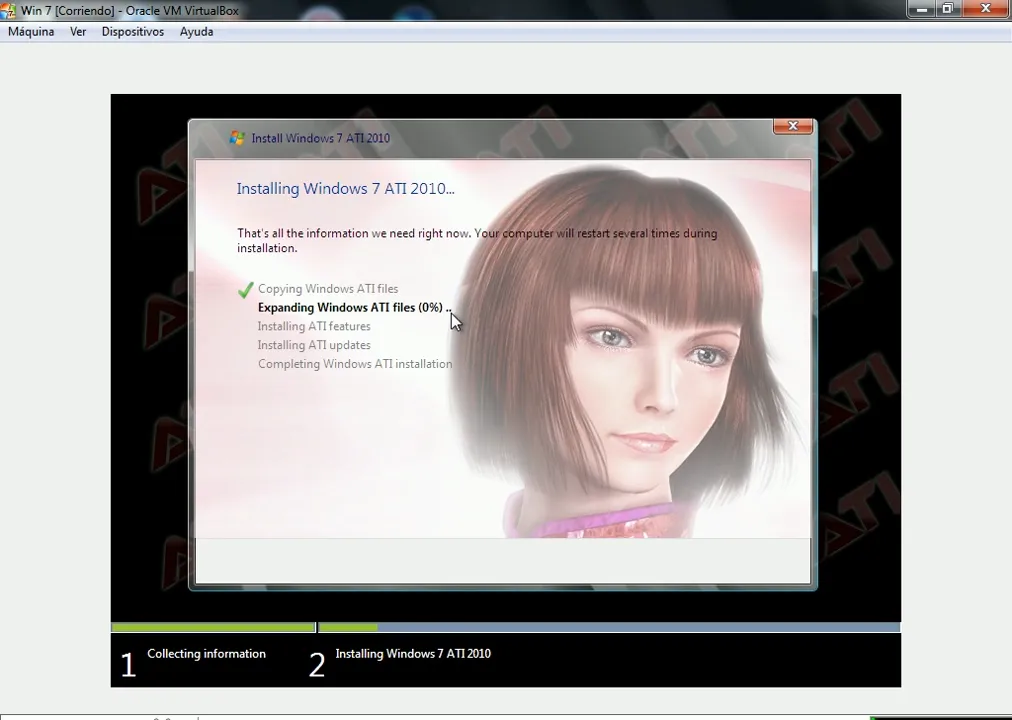Click stage 2 'Installing Windows 7 ATI 2010' label

[x=413, y=654]
